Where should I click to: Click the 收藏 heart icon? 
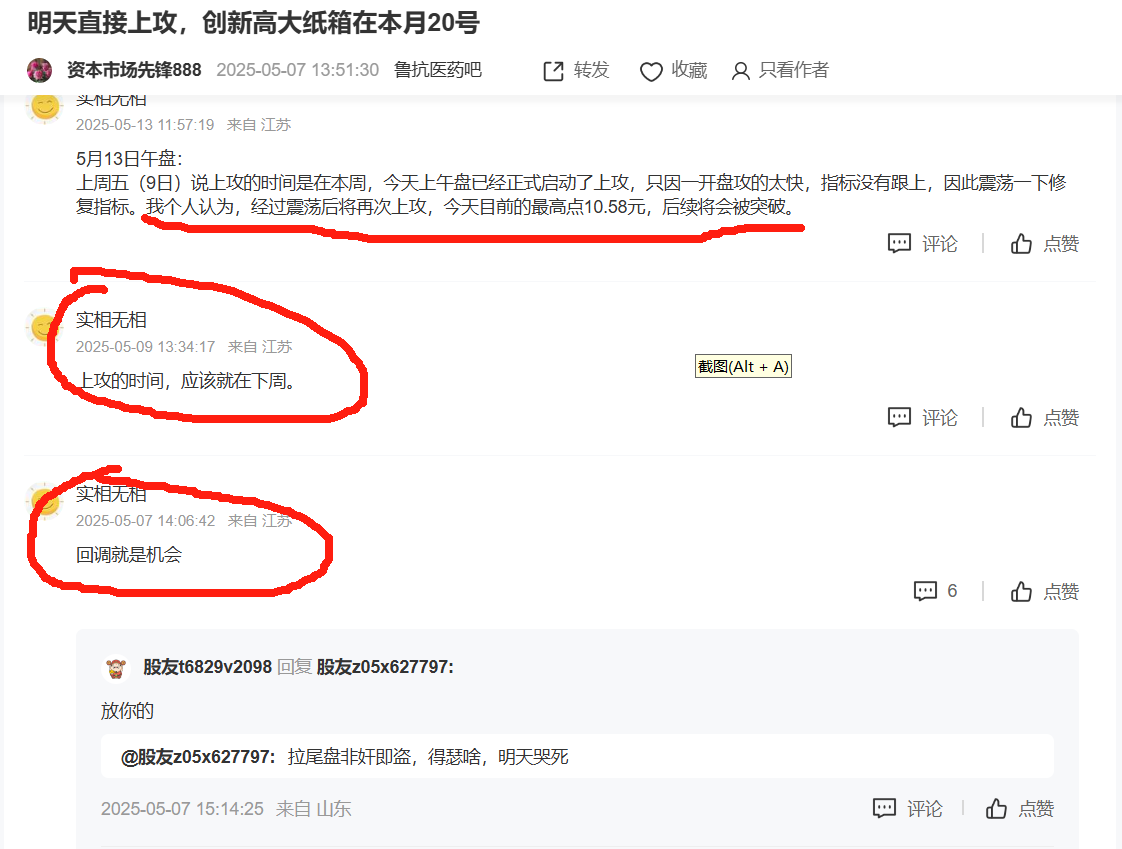tap(650, 71)
